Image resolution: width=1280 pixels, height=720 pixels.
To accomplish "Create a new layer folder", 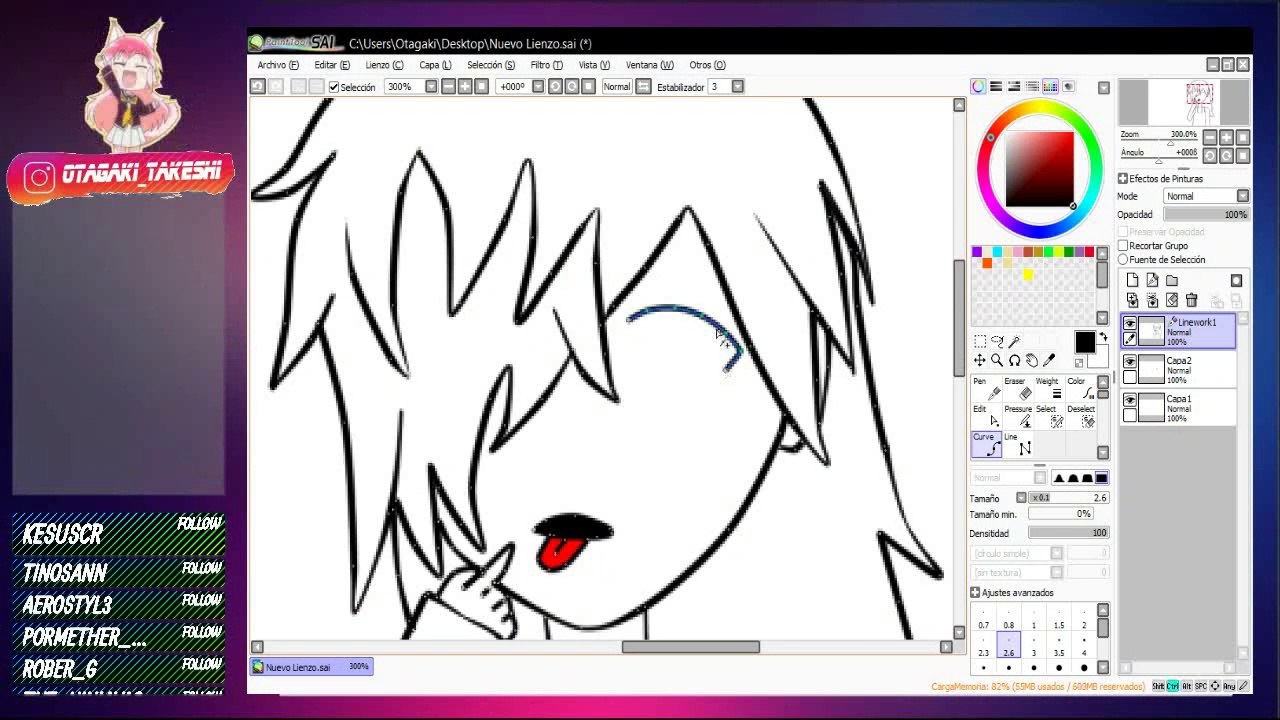I will pos(1172,281).
